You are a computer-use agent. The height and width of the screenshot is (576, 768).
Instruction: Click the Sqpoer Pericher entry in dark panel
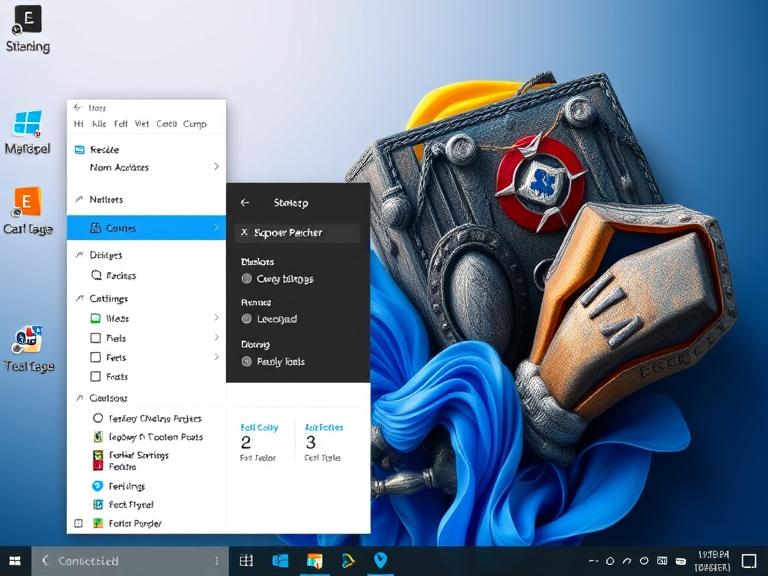pyautogui.click(x=297, y=233)
